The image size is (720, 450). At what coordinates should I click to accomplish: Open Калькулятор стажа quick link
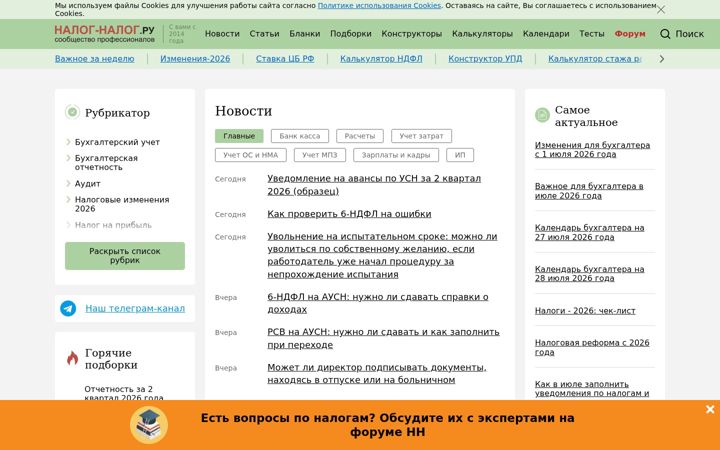[595, 59]
